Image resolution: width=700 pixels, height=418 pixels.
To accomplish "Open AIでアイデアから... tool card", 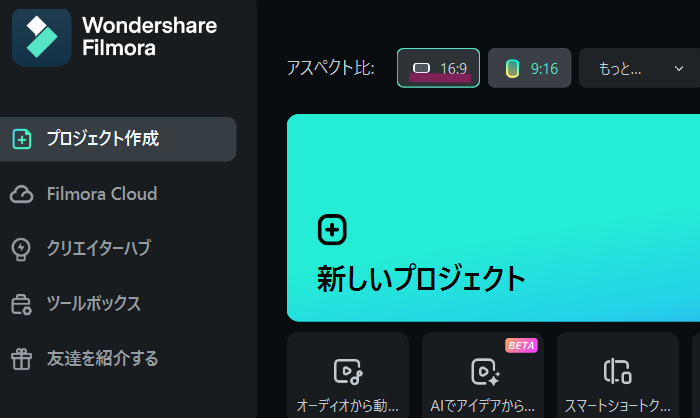I will [x=483, y=375].
